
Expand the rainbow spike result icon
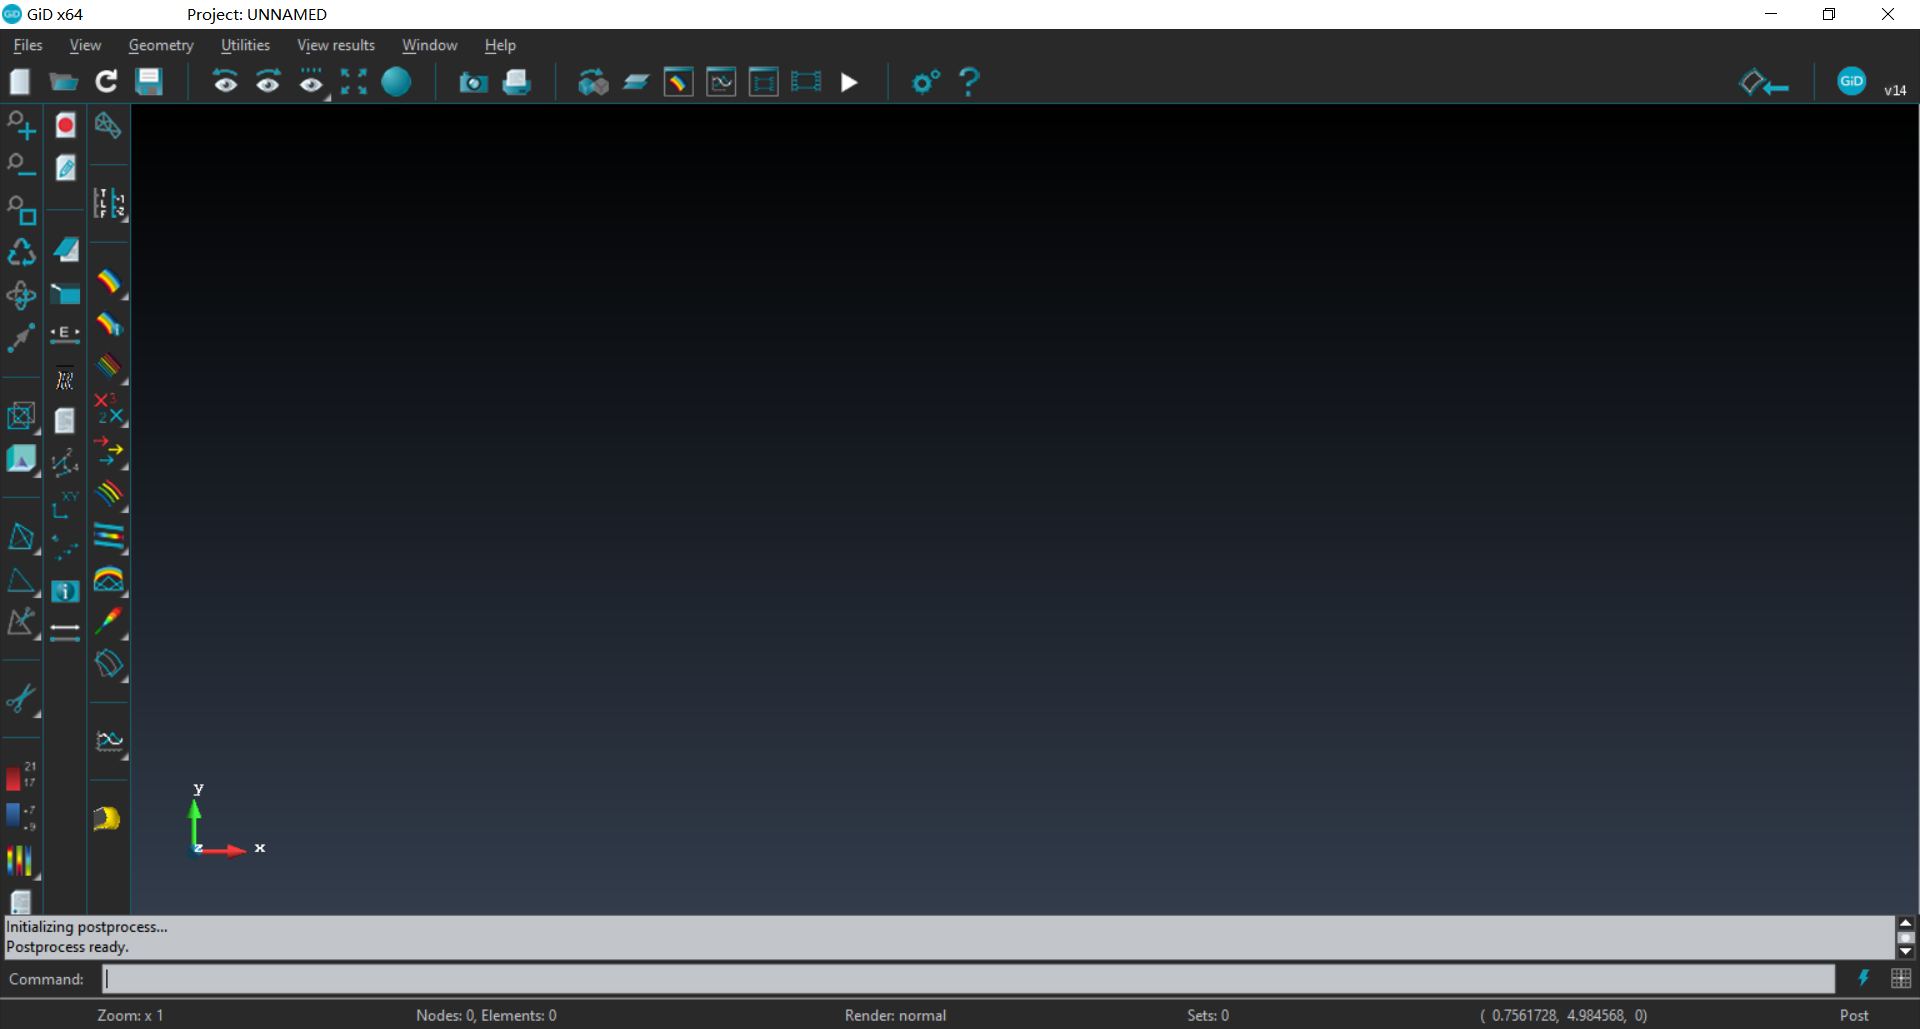pyautogui.click(x=110, y=622)
